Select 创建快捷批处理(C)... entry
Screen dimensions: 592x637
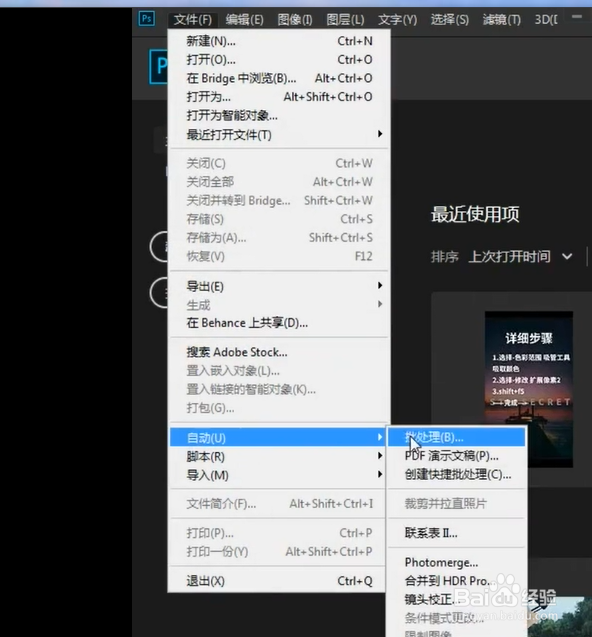(x=457, y=474)
